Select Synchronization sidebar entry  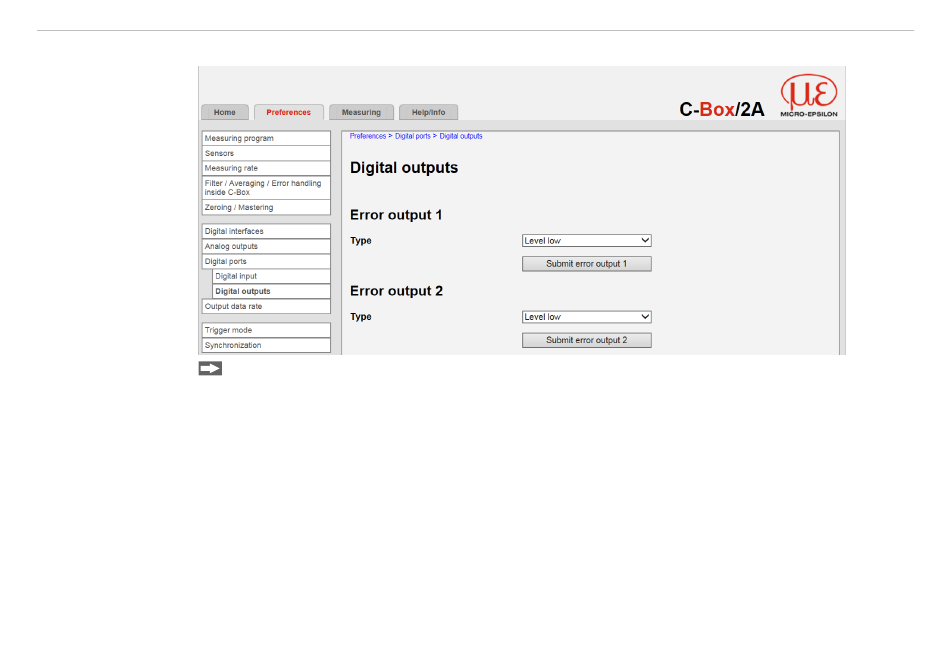[x=266, y=345]
